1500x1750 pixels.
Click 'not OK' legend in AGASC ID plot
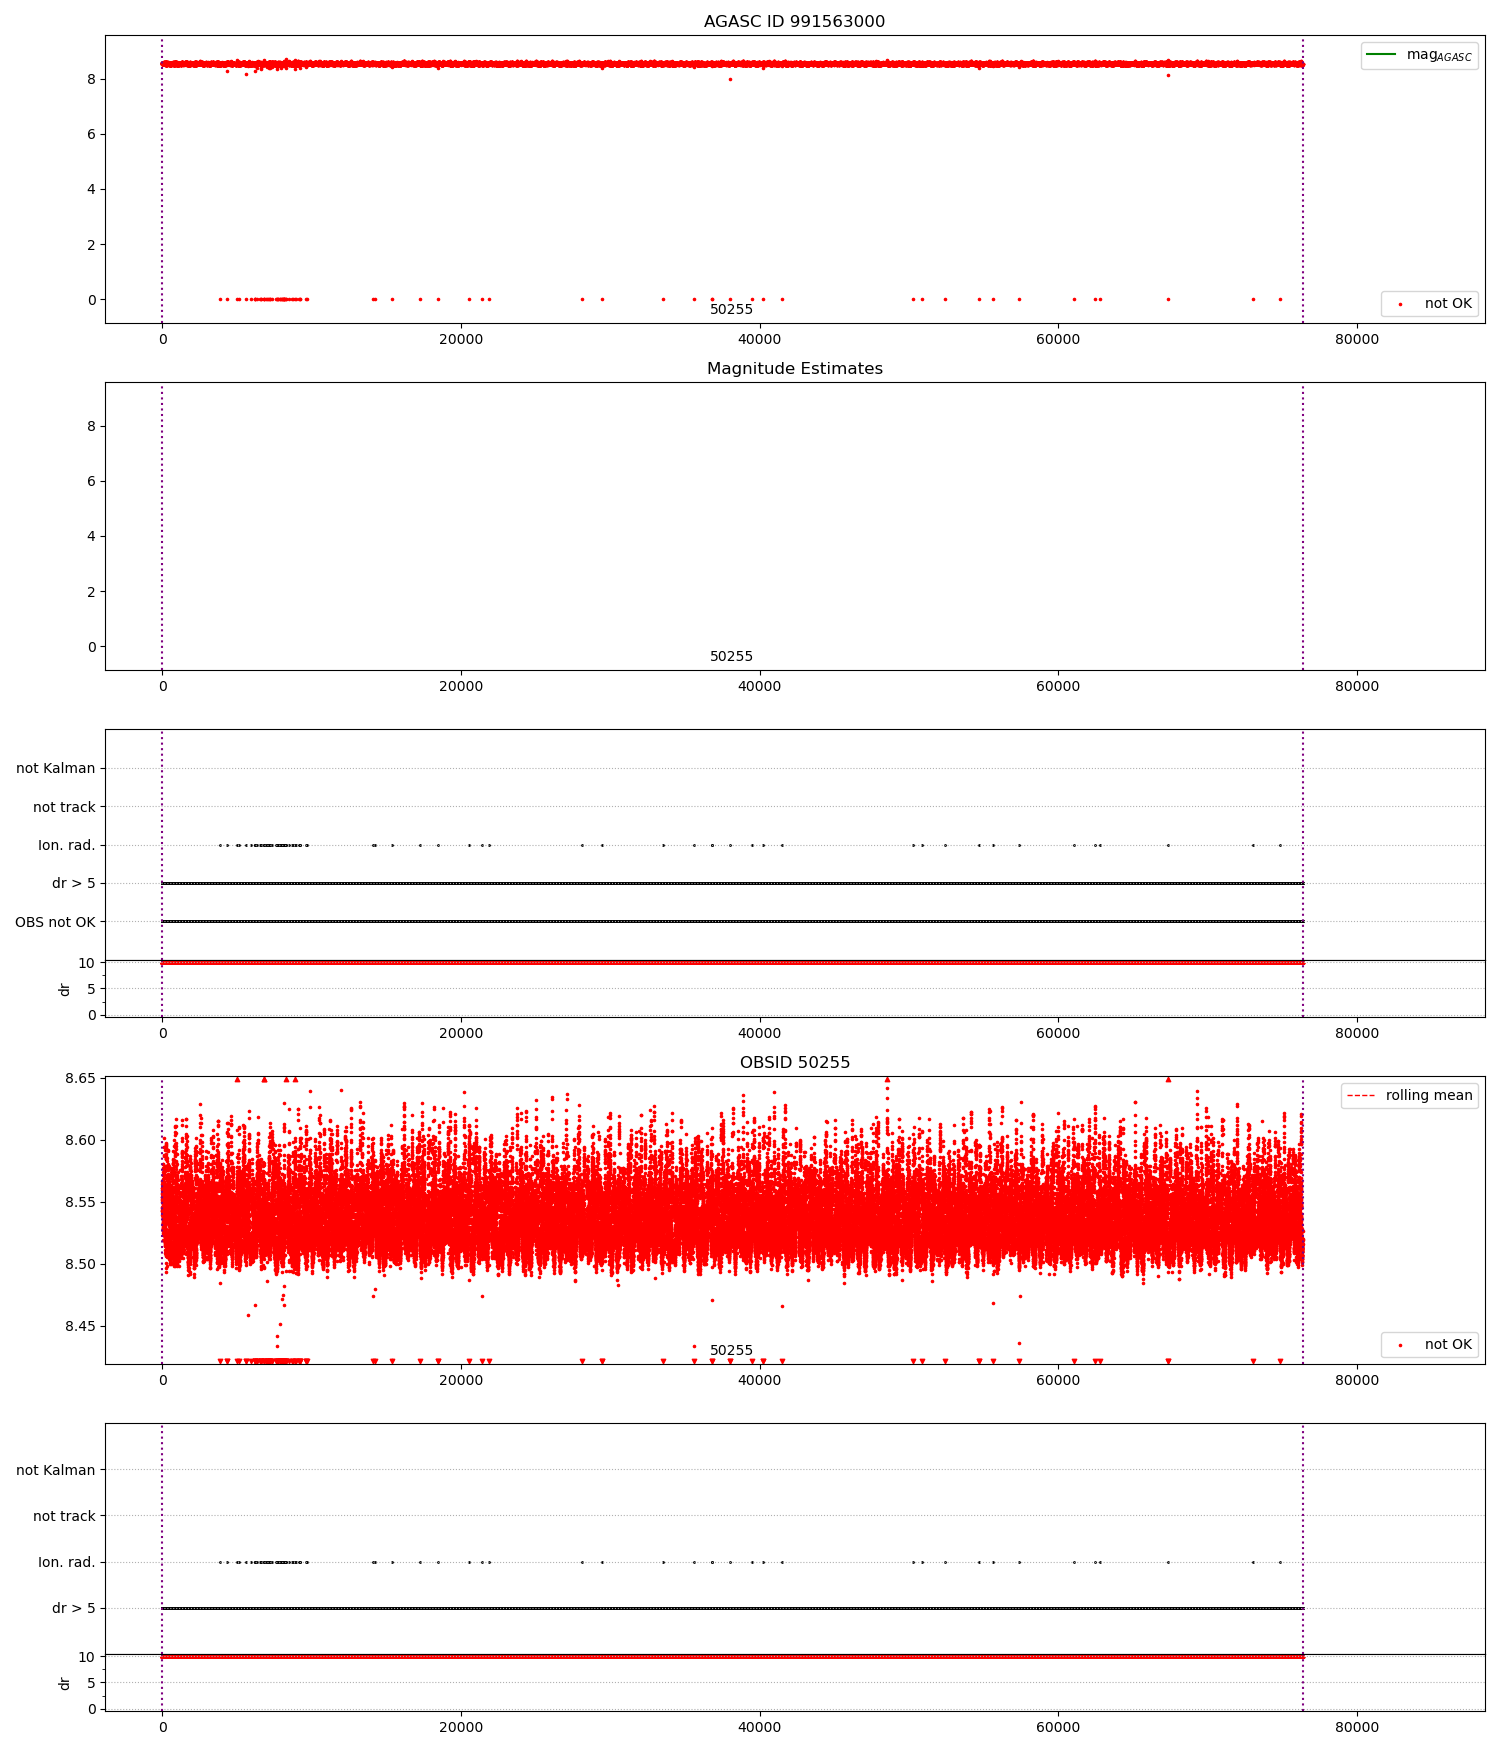(1430, 303)
